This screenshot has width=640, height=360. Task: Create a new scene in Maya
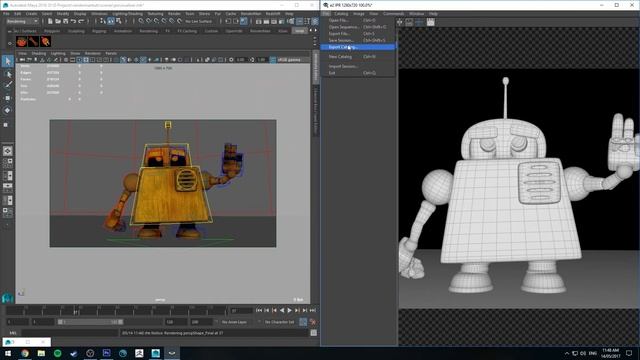tap(50, 21)
